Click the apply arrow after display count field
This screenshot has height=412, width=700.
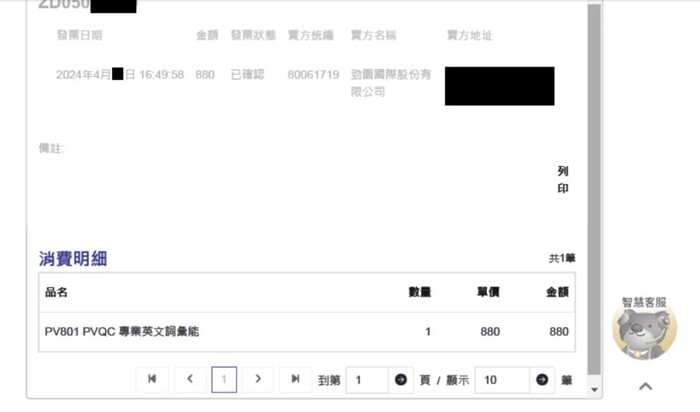click(542, 380)
